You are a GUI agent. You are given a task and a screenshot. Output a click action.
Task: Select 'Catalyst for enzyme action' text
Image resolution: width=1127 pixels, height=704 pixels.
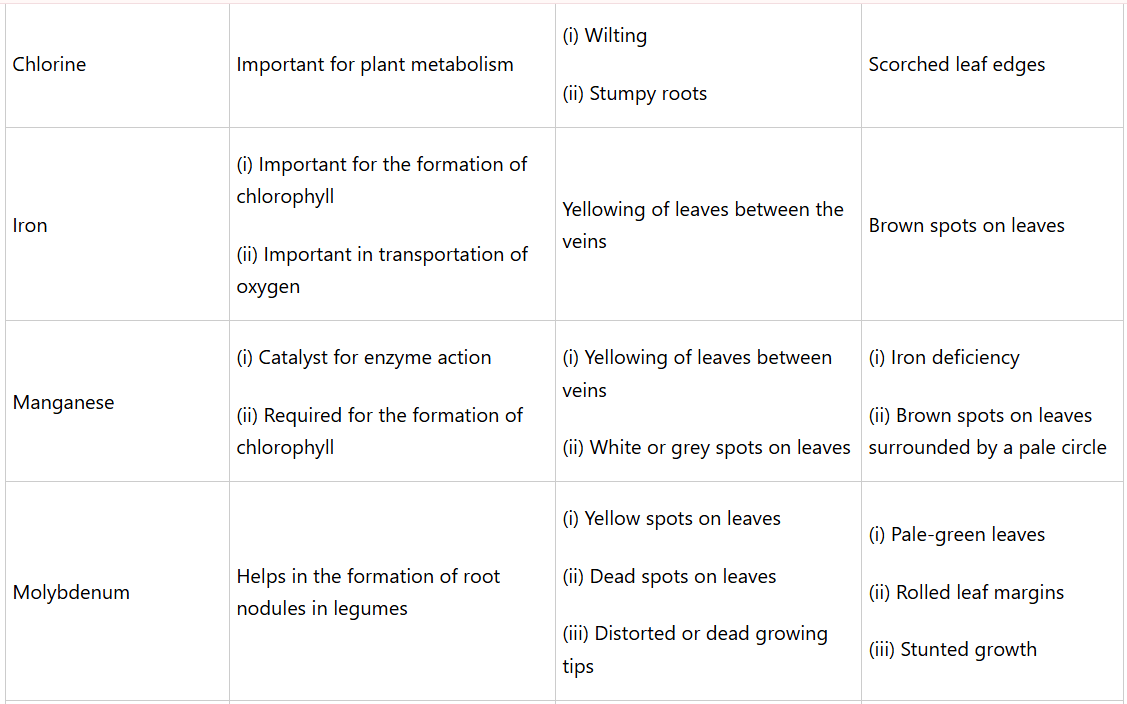374,358
